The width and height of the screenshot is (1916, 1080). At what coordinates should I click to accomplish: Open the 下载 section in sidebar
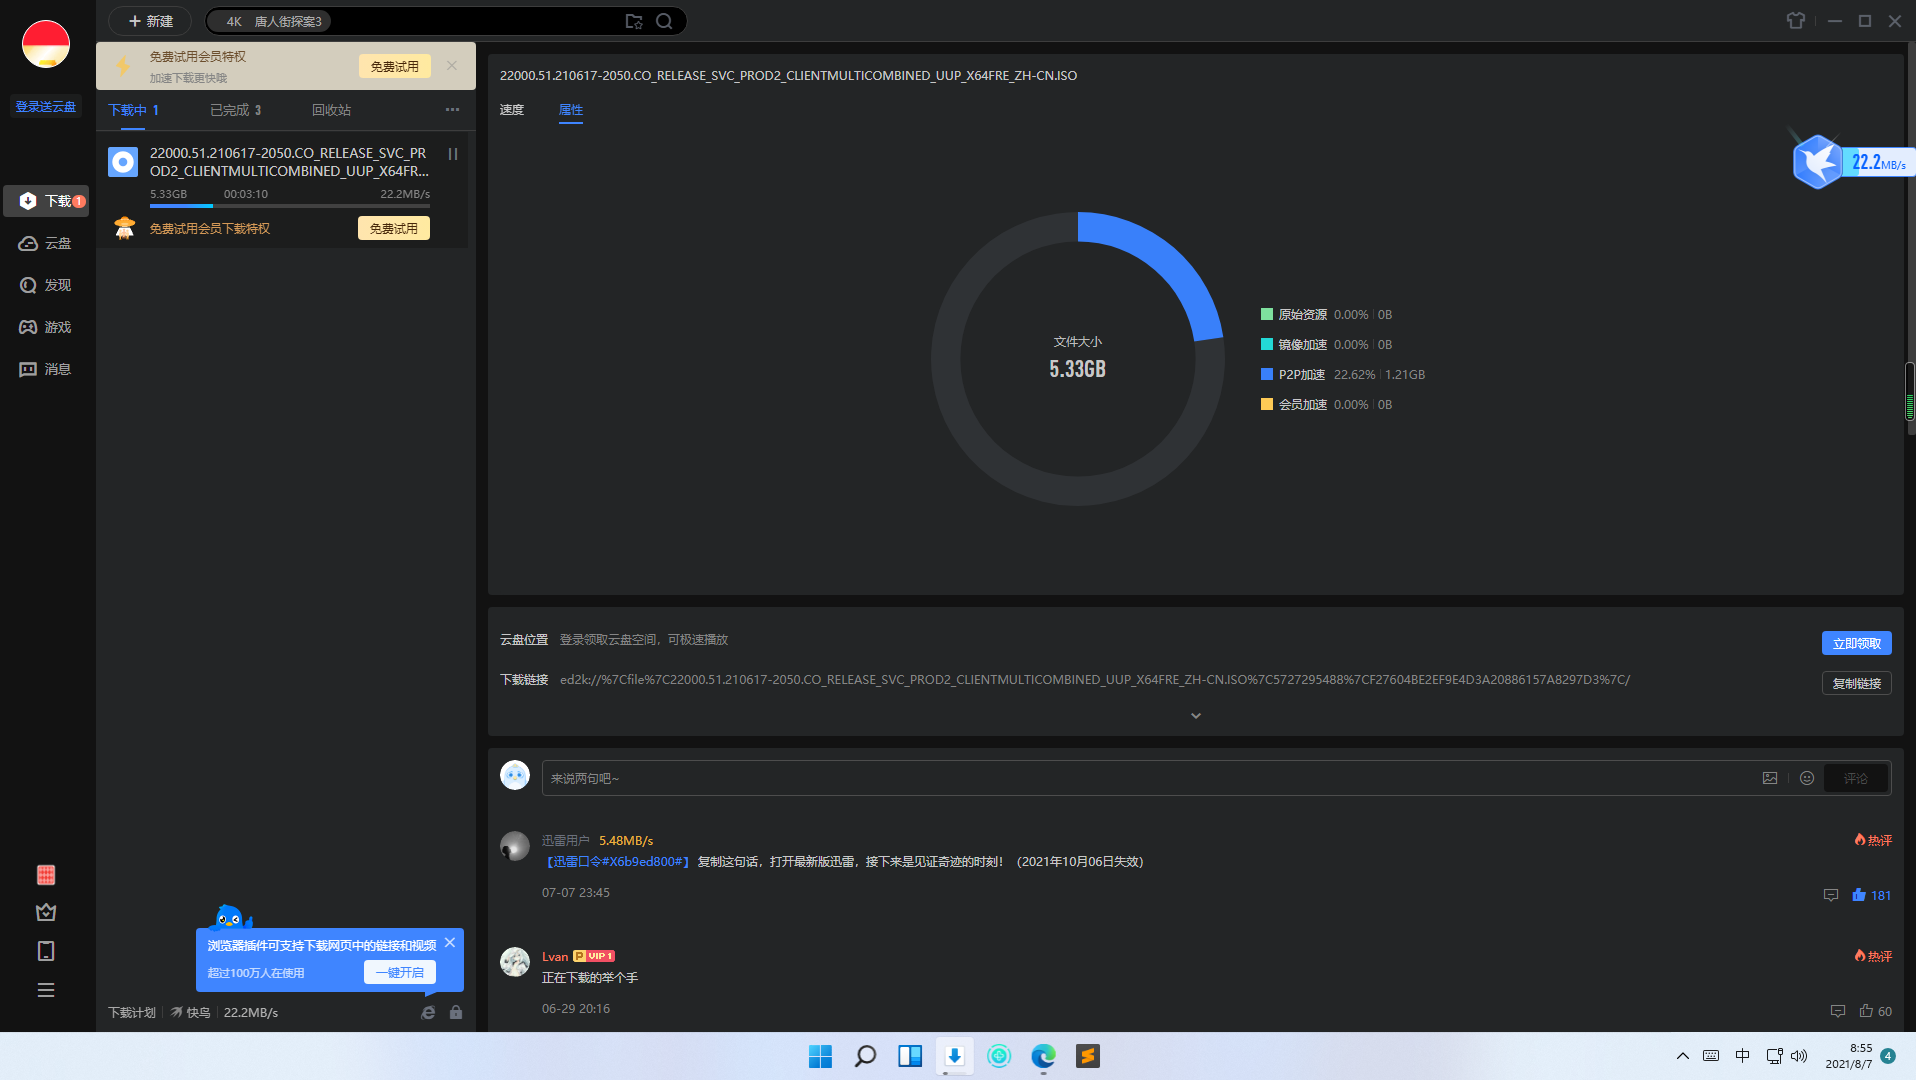(x=47, y=201)
